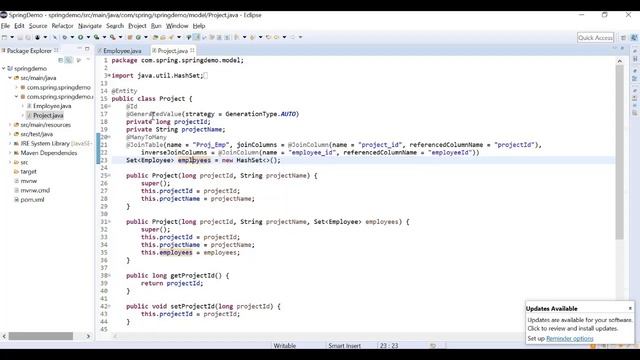Select the Package Explorer view tab
The width and height of the screenshot is (640, 360).
29,51
